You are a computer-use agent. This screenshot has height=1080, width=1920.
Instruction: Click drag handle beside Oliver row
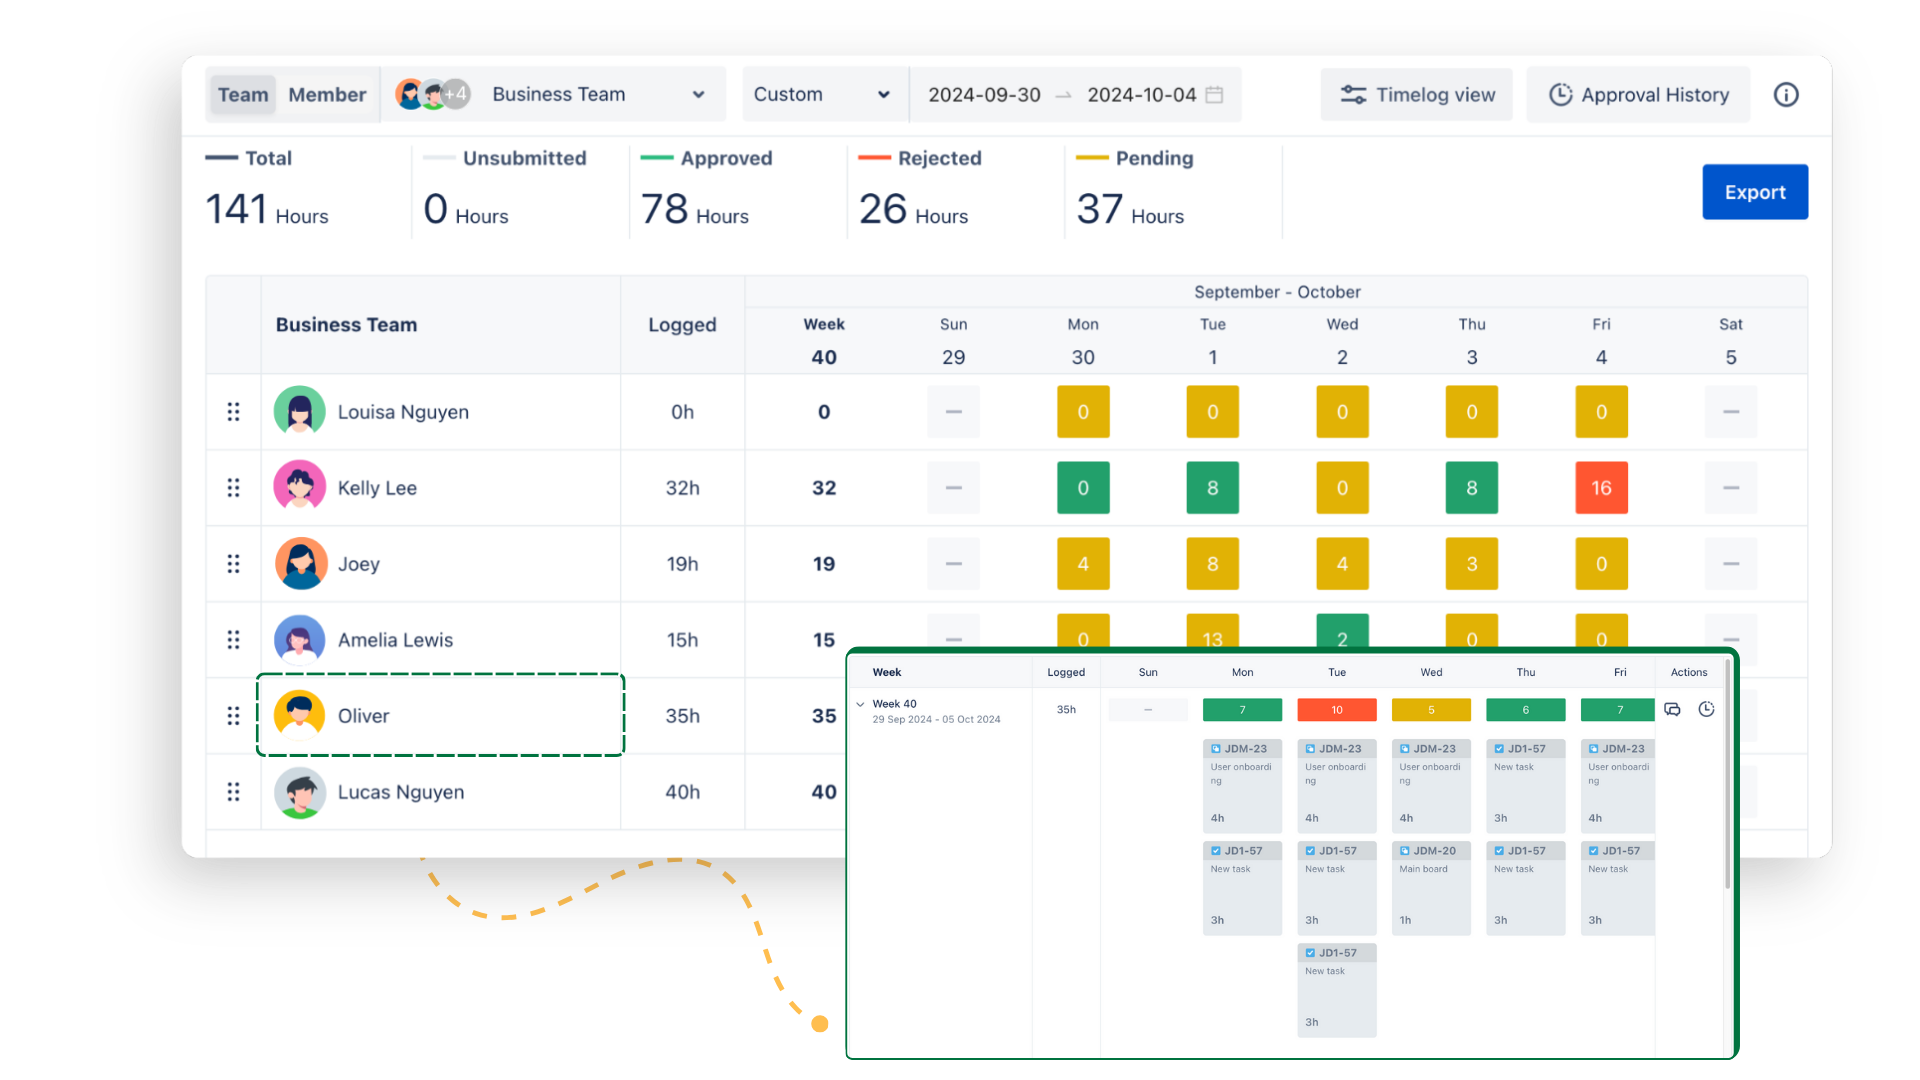[x=233, y=716]
